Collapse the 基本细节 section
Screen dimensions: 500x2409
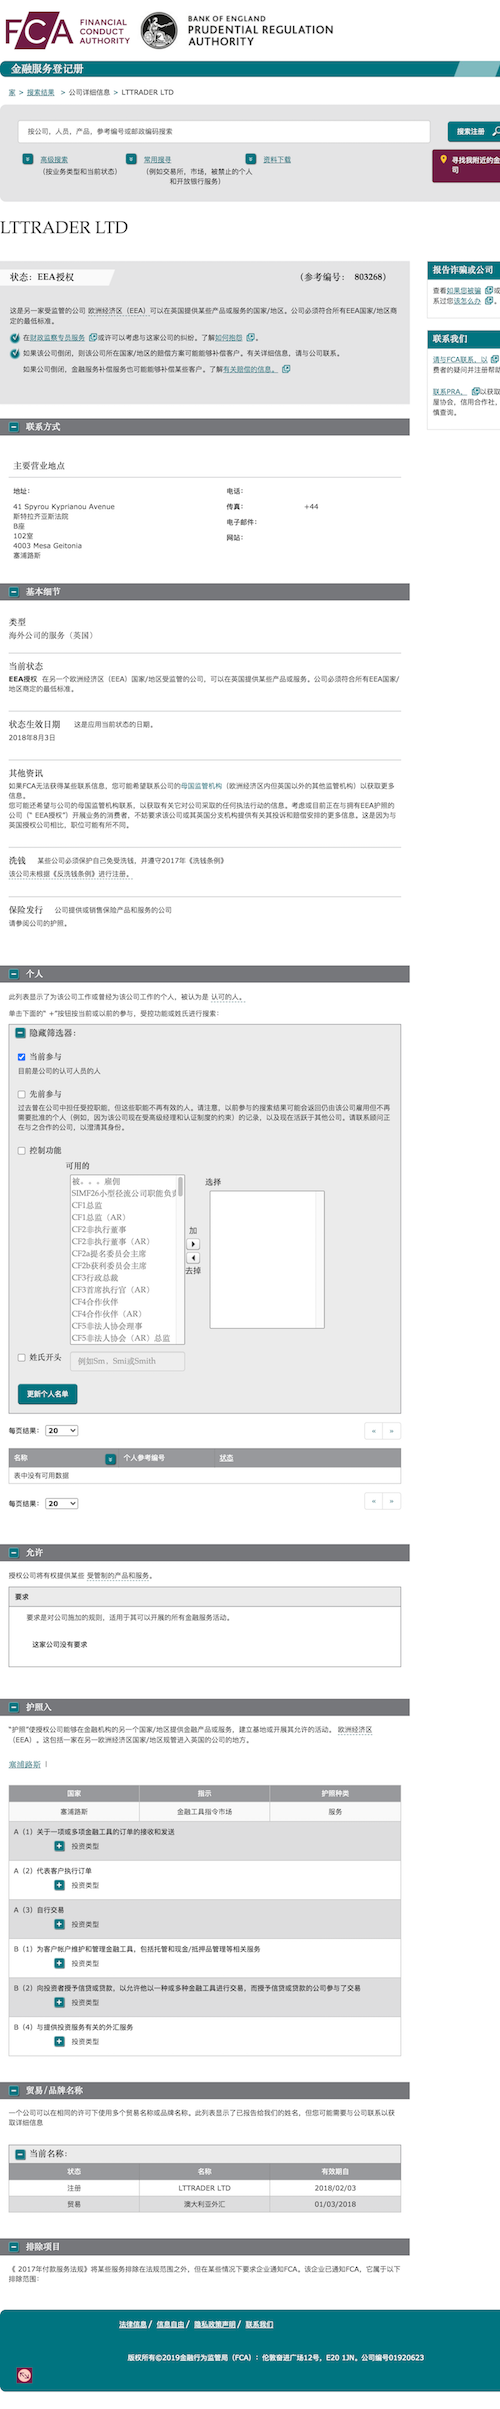14,592
